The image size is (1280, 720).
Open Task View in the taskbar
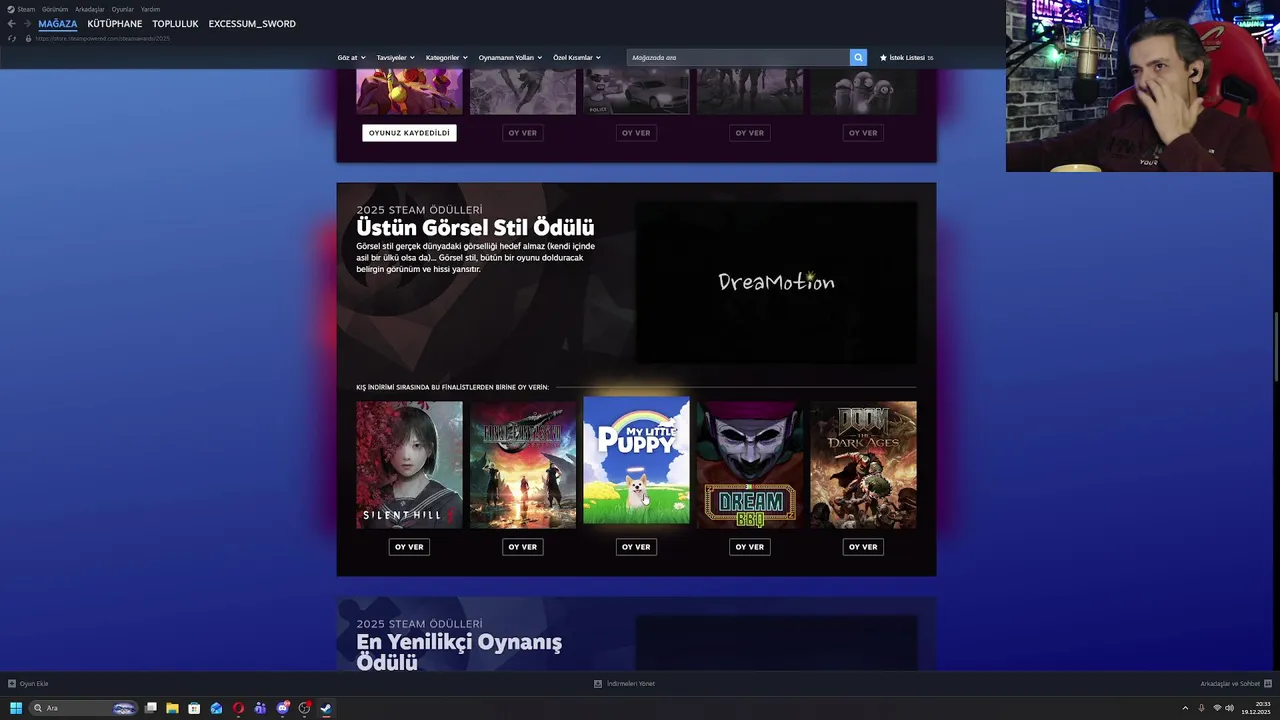pos(151,708)
